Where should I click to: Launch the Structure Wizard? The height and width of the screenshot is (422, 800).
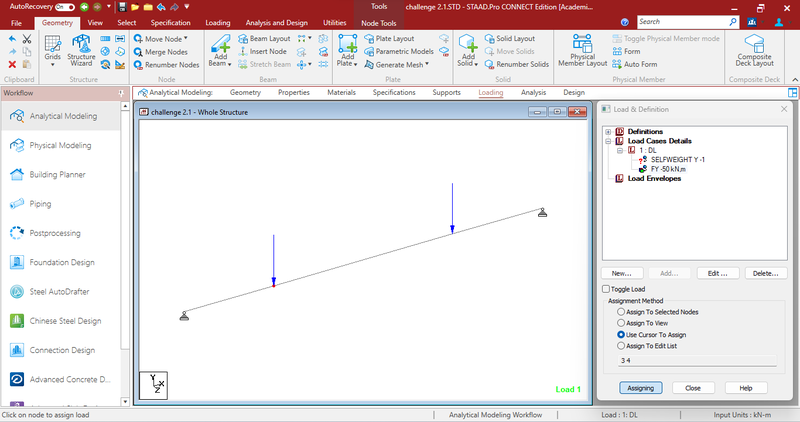(x=81, y=50)
